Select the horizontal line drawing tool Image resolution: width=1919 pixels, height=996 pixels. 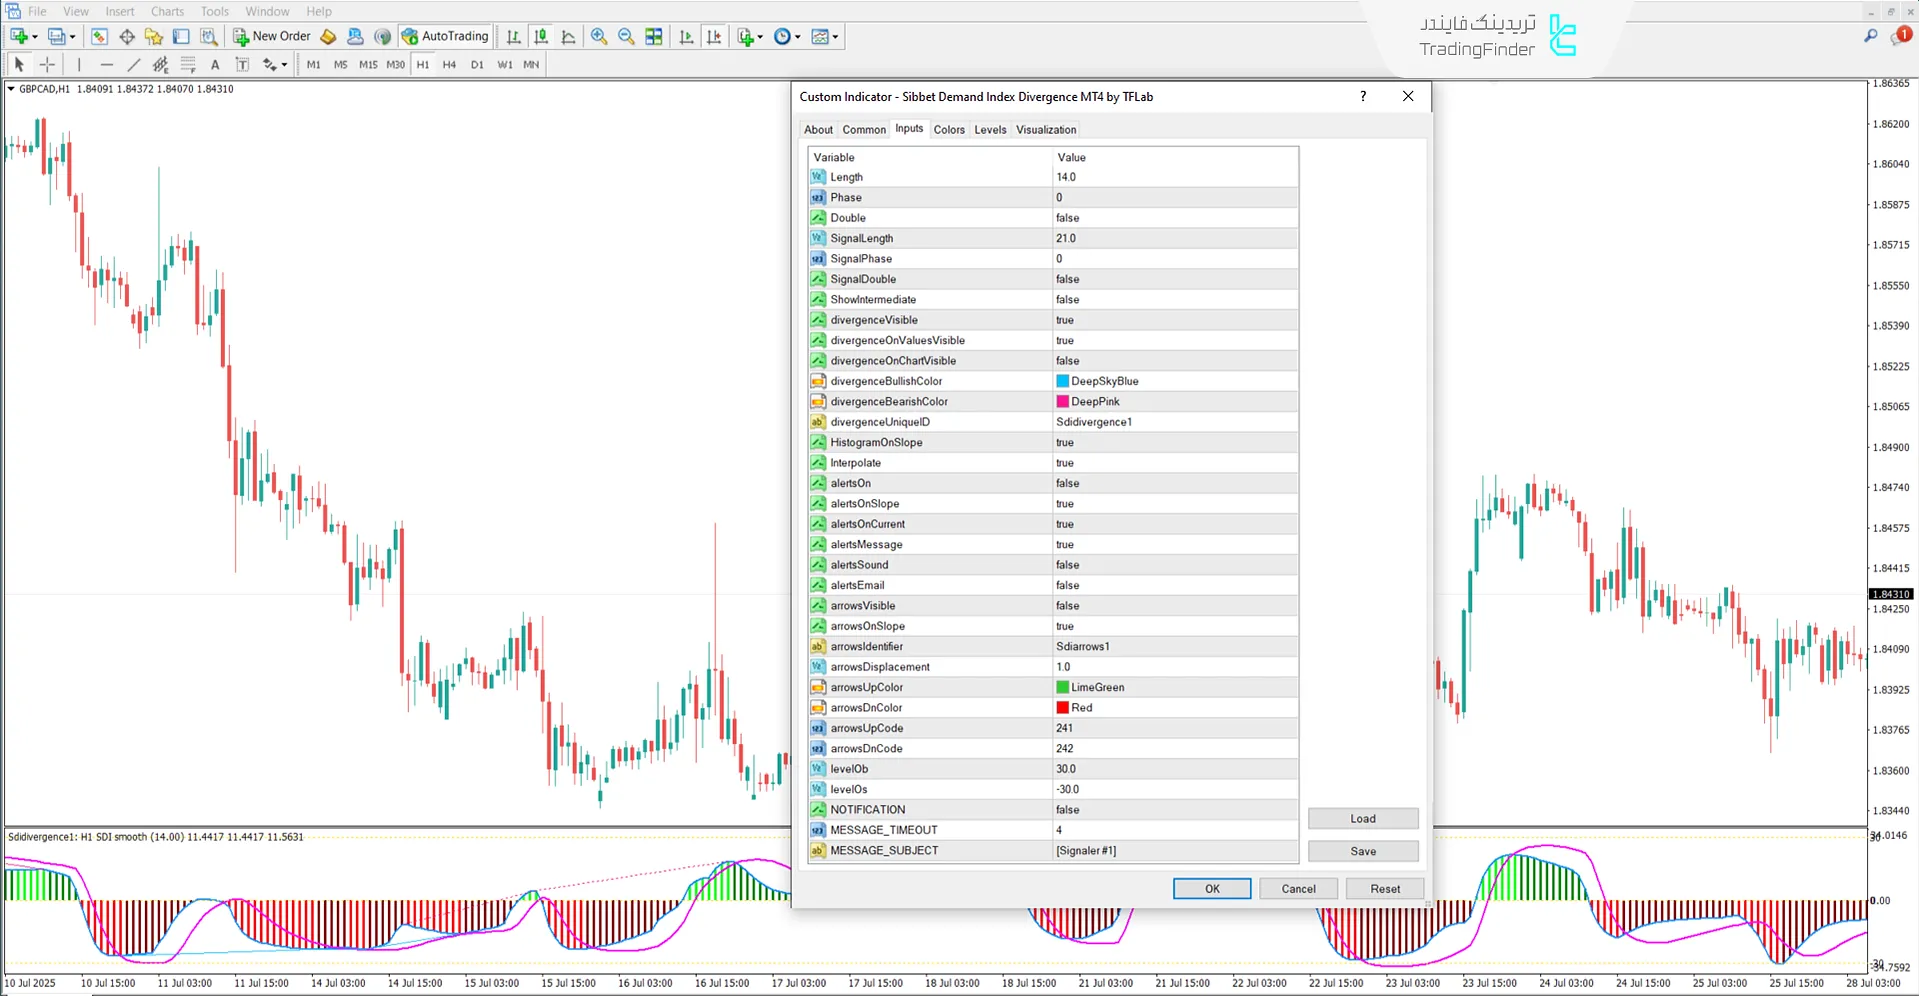point(107,64)
